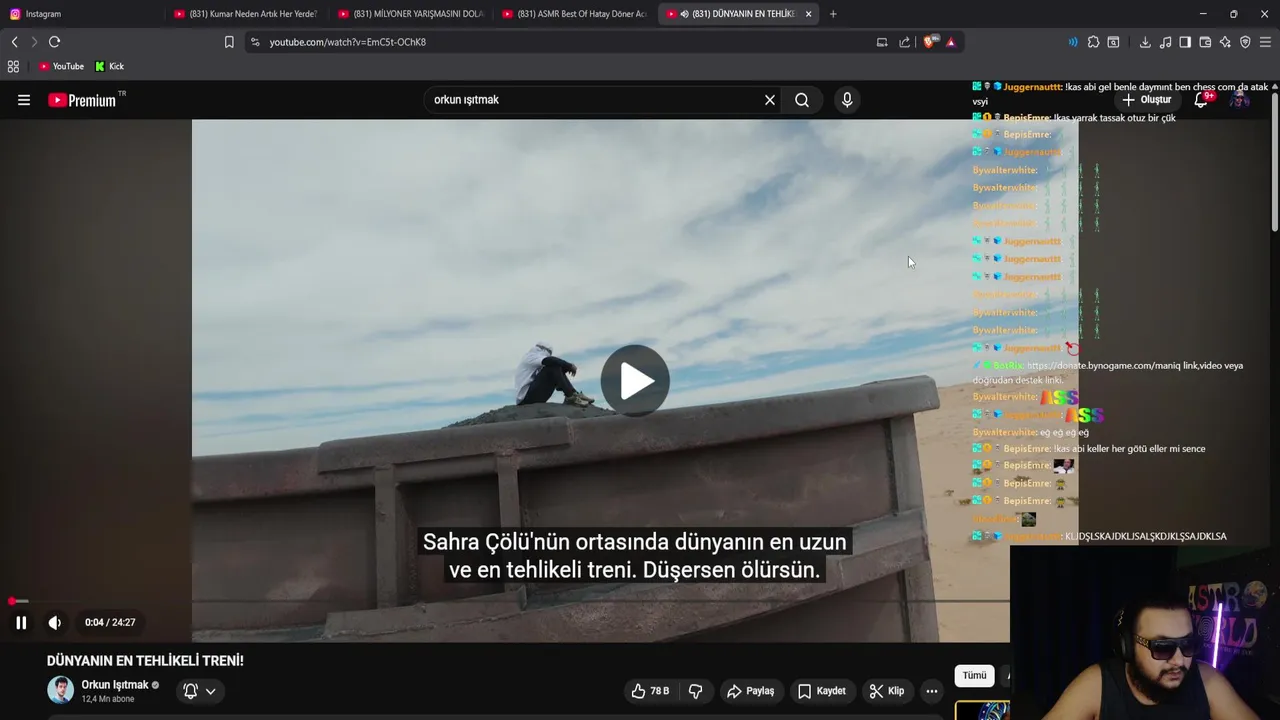Close the 'DÜNYANIN EN TEHLİKE' tab
The width and height of the screenshot is (1280, 720).
click(x=808, y=14)
